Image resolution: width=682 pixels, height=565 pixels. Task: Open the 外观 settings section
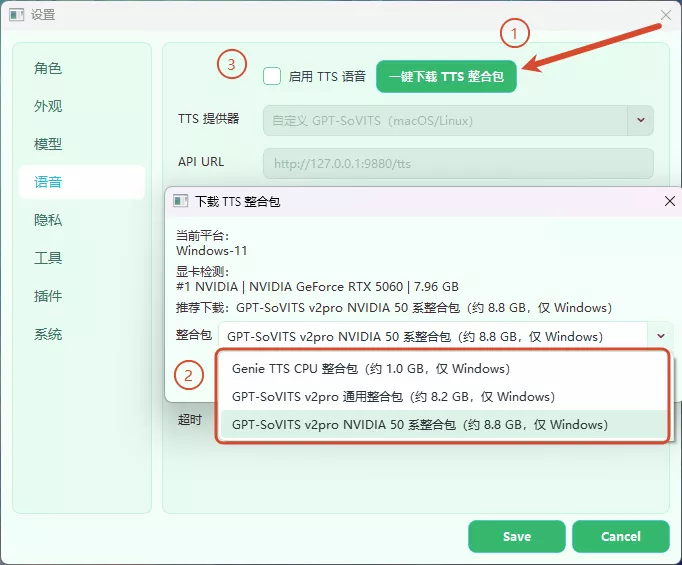(82, 106)
